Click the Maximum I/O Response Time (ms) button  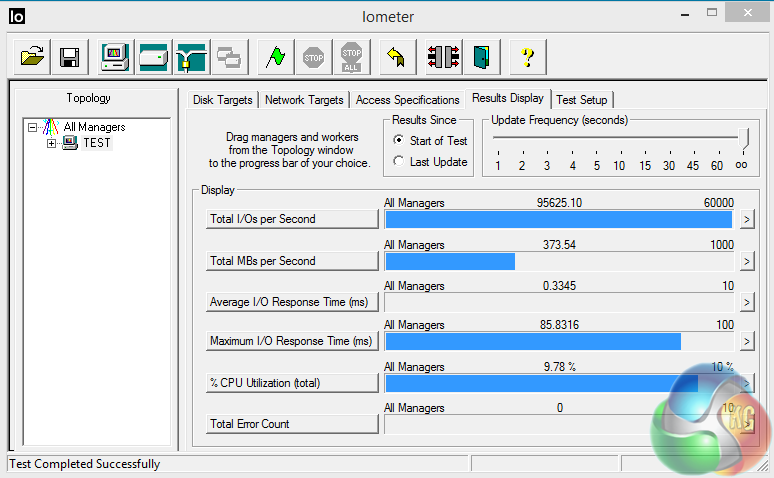(292, 341)
